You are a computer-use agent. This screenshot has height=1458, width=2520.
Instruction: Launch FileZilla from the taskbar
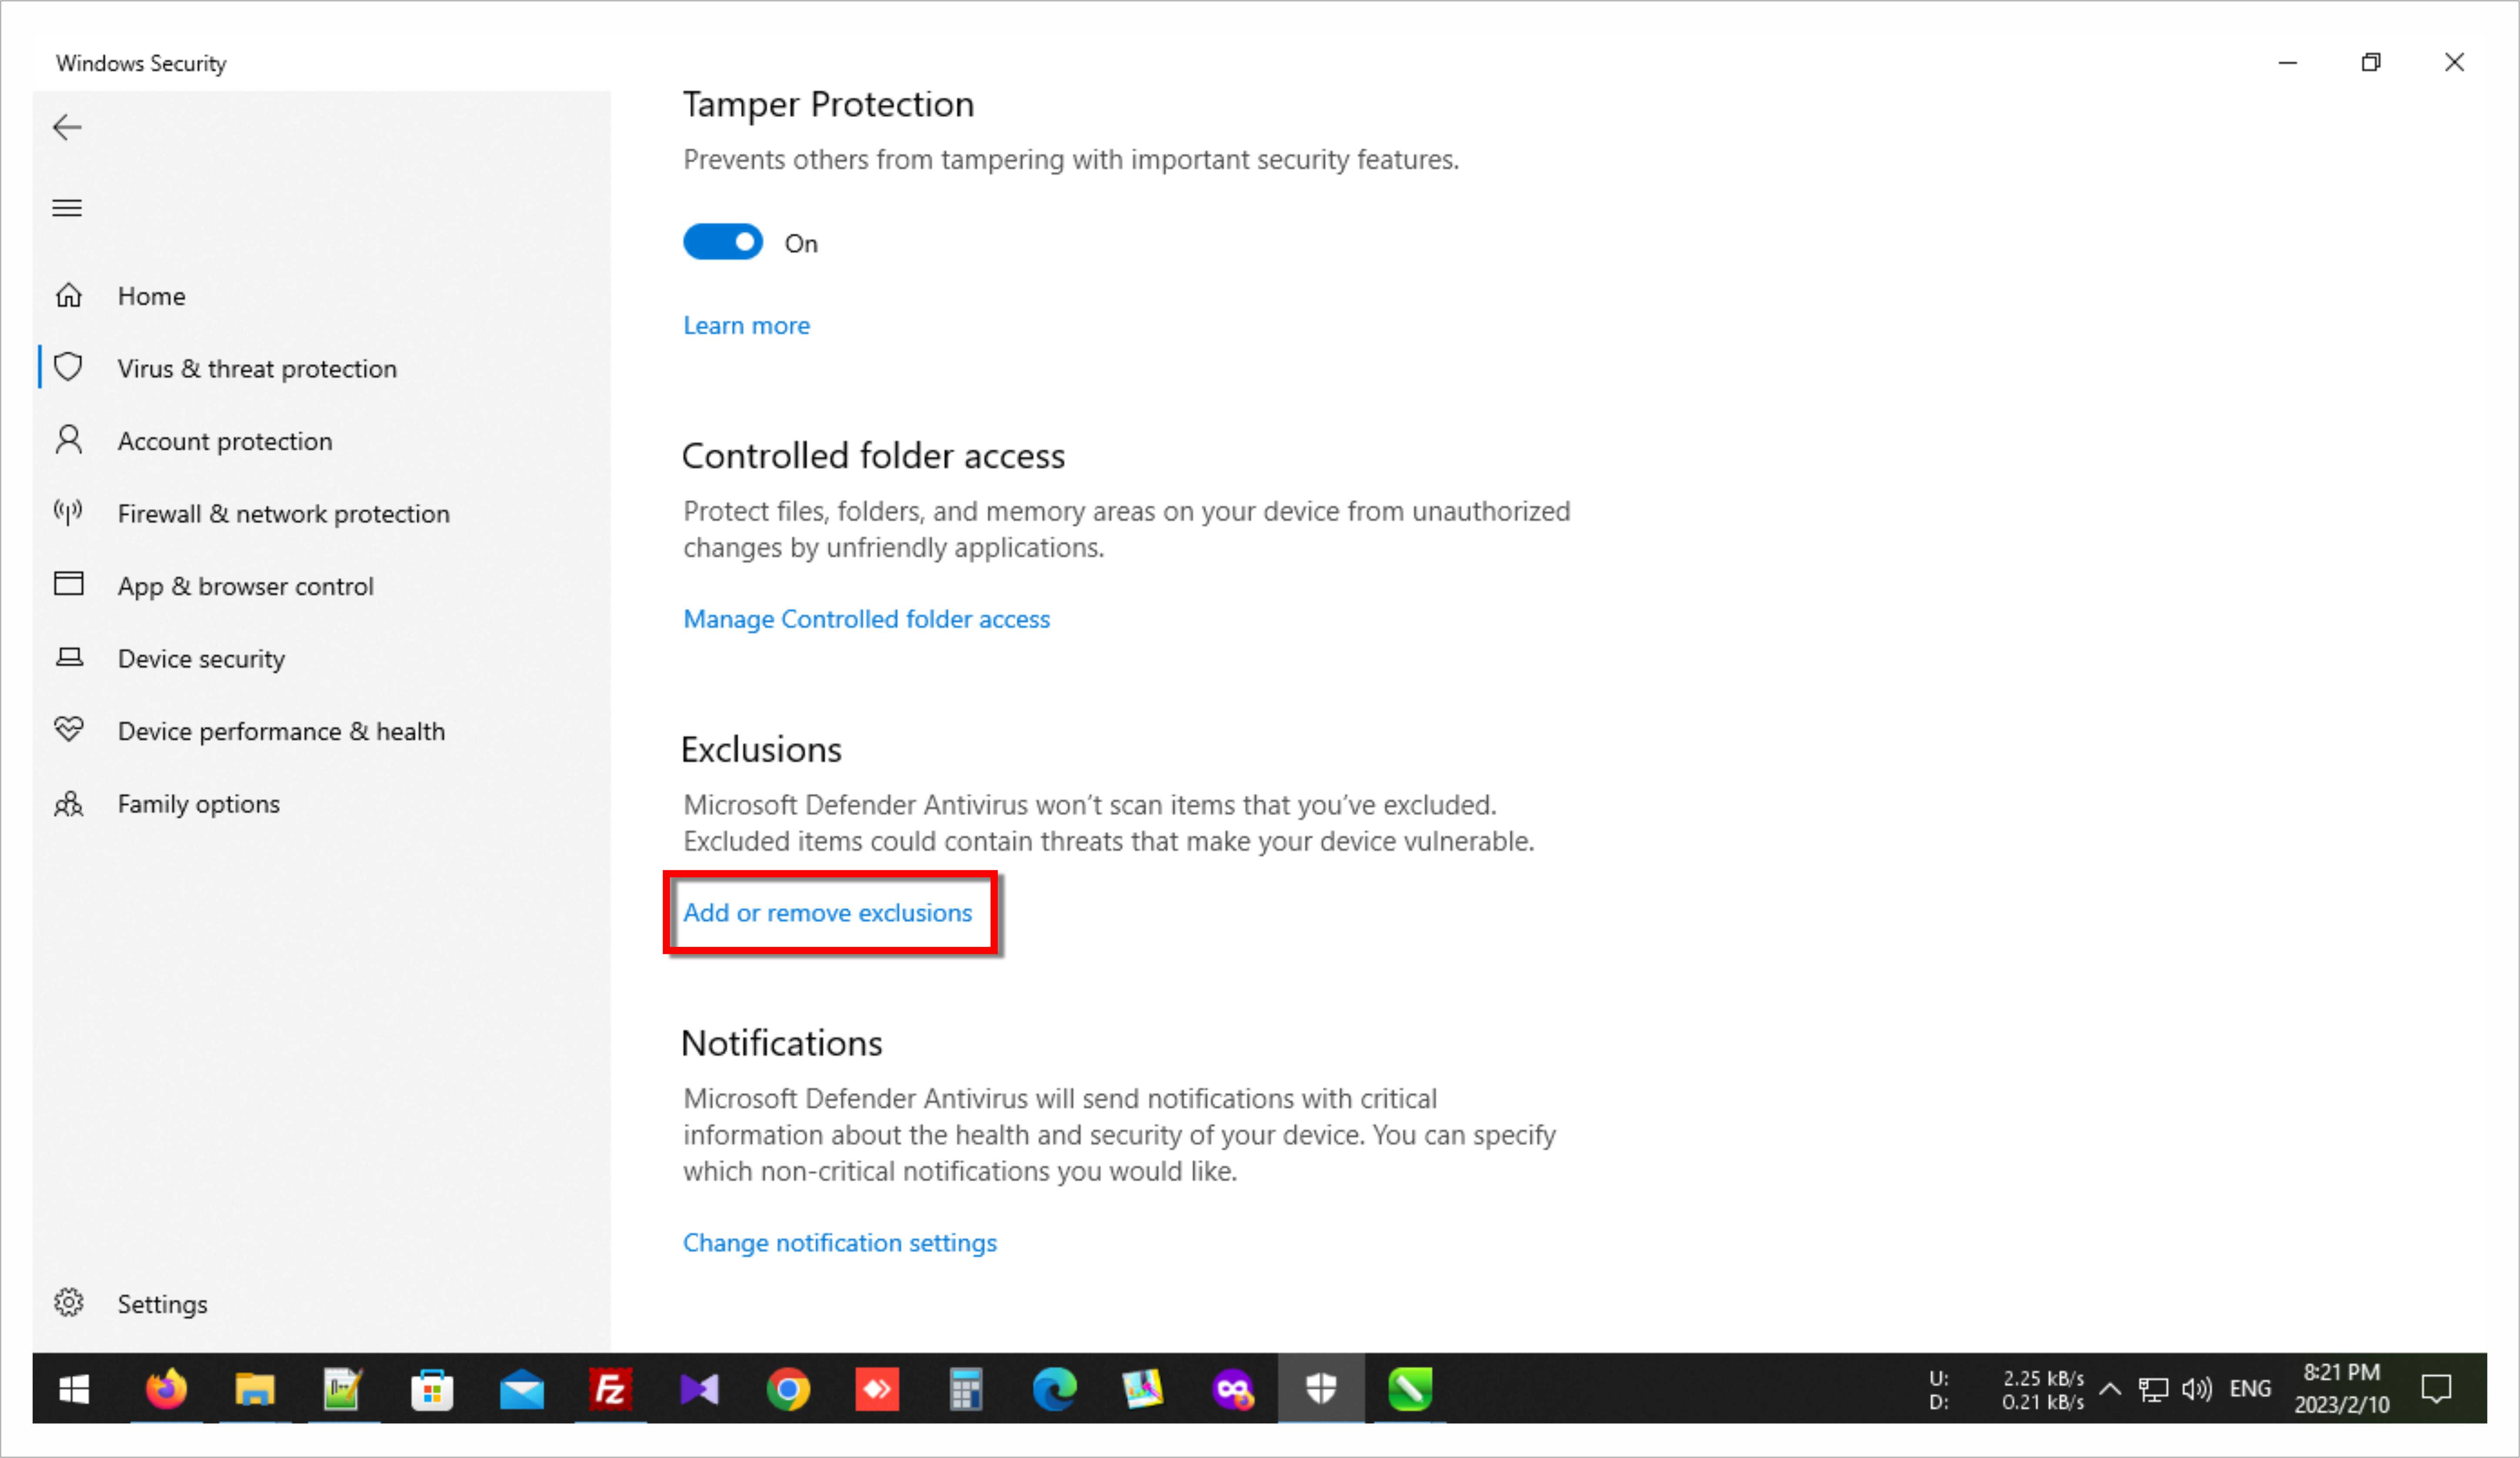click(610, 1388)
